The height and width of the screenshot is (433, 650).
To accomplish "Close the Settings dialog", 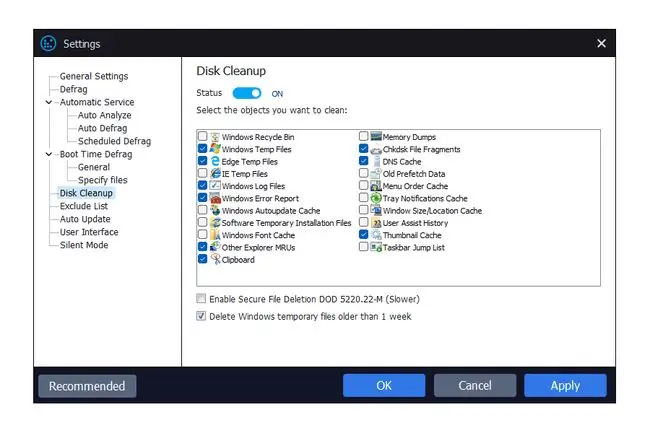I will pyautogui.click(x=601, y=43).
